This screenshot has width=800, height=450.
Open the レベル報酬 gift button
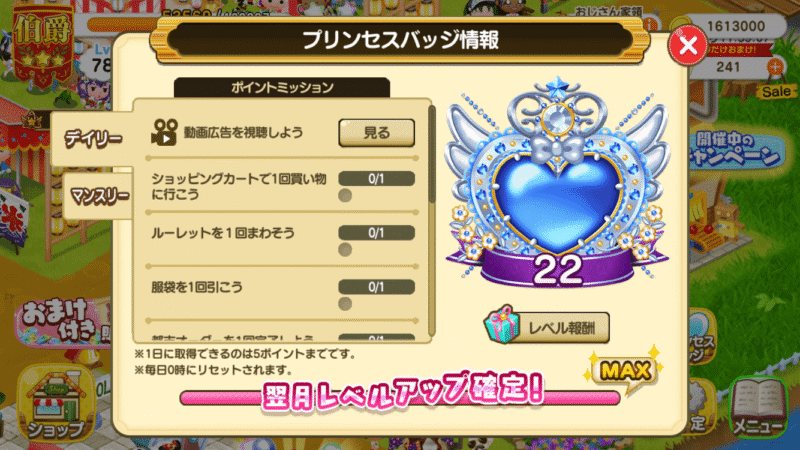point(547,327)
